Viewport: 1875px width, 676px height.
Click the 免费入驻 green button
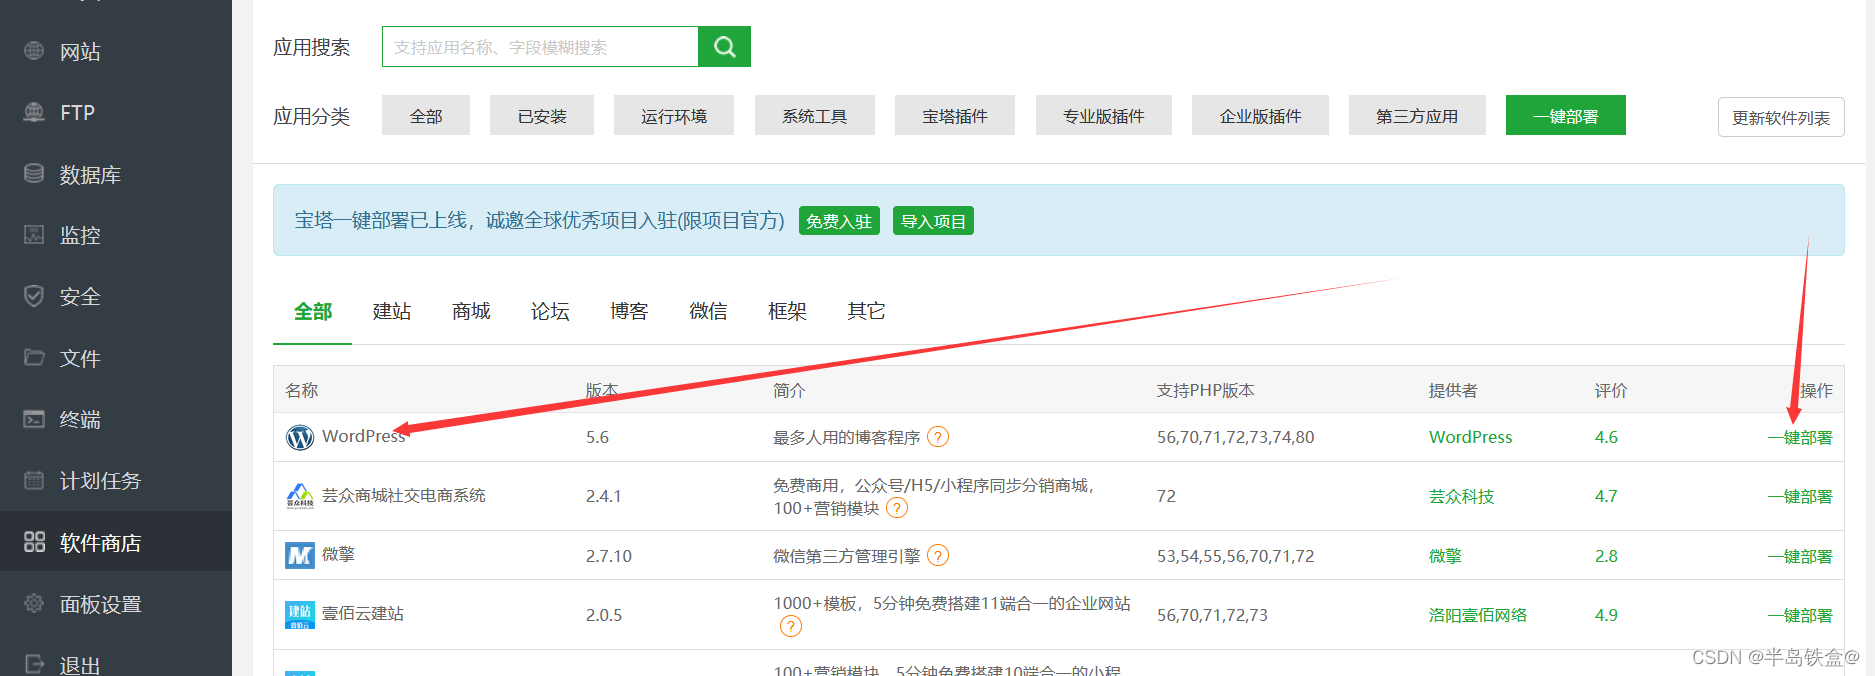(x=839, y=221)
